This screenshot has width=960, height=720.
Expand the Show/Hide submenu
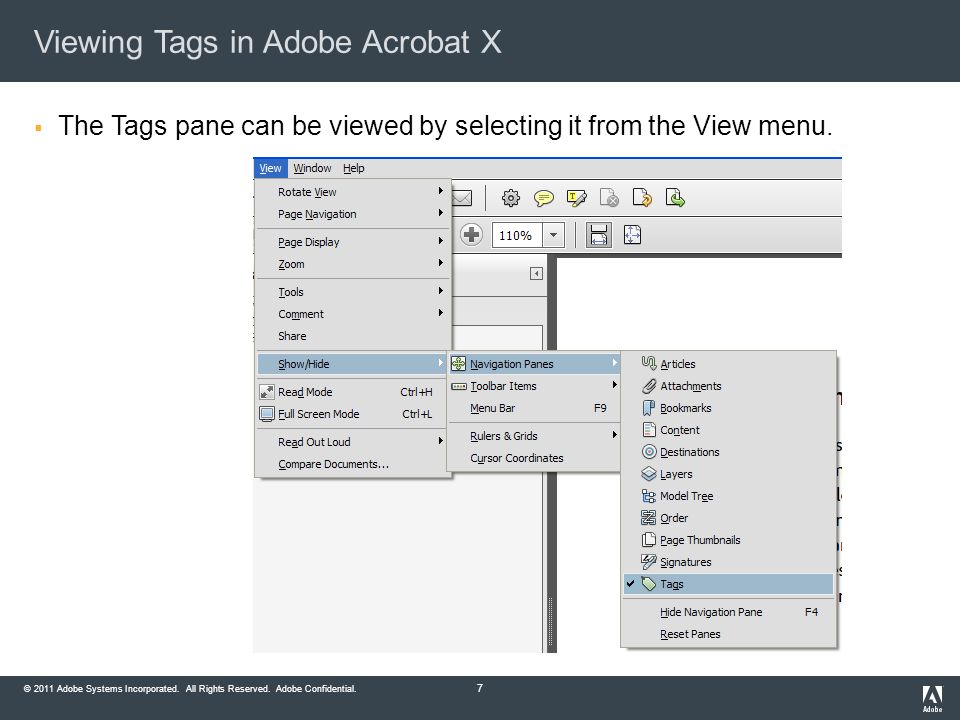click(x=353, y=364)
